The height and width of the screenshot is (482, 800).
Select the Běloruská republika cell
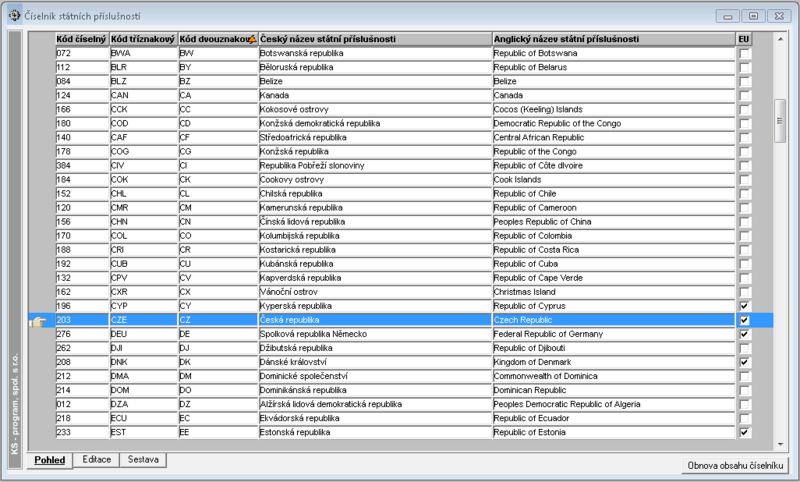pos(375,67)
